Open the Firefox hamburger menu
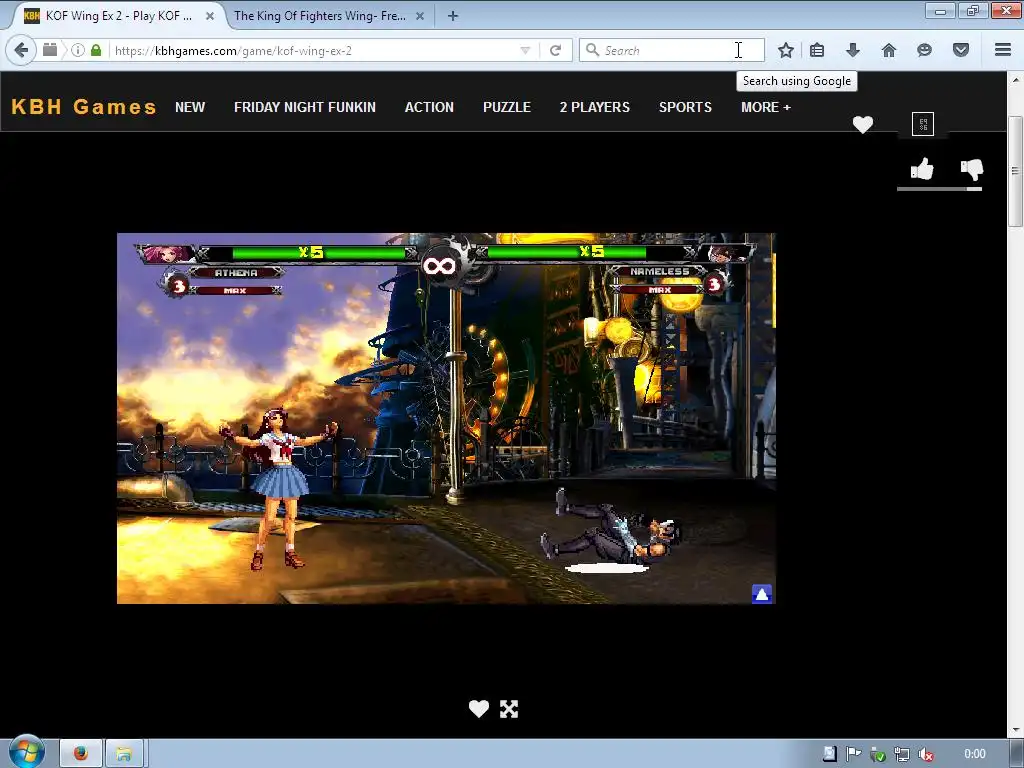This screenshot has height=768, width=1024. coord(1002,50)
